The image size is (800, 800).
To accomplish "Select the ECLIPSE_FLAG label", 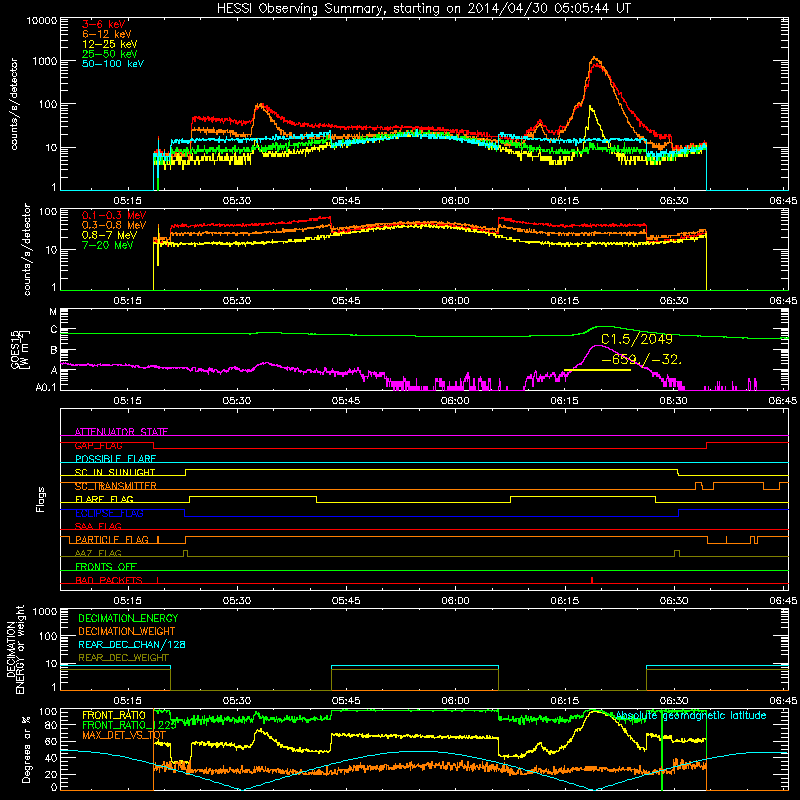I will 109,513.
